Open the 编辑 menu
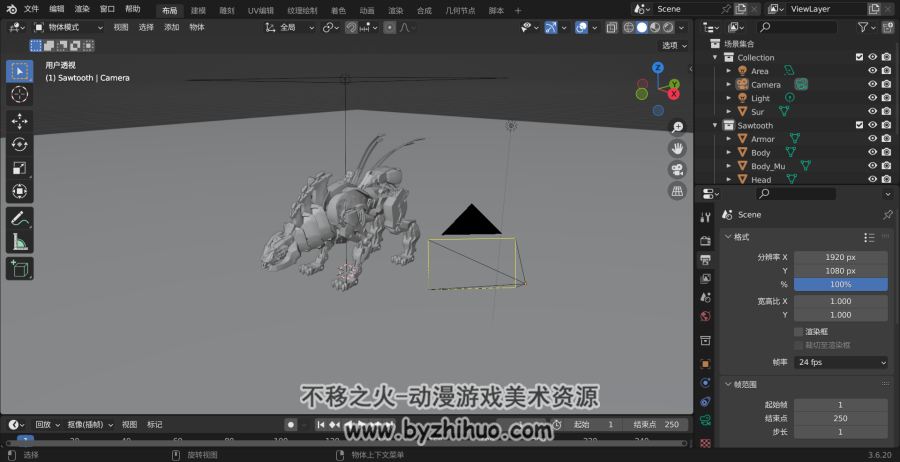Viewport: 900px width, 462px height. 57,9
